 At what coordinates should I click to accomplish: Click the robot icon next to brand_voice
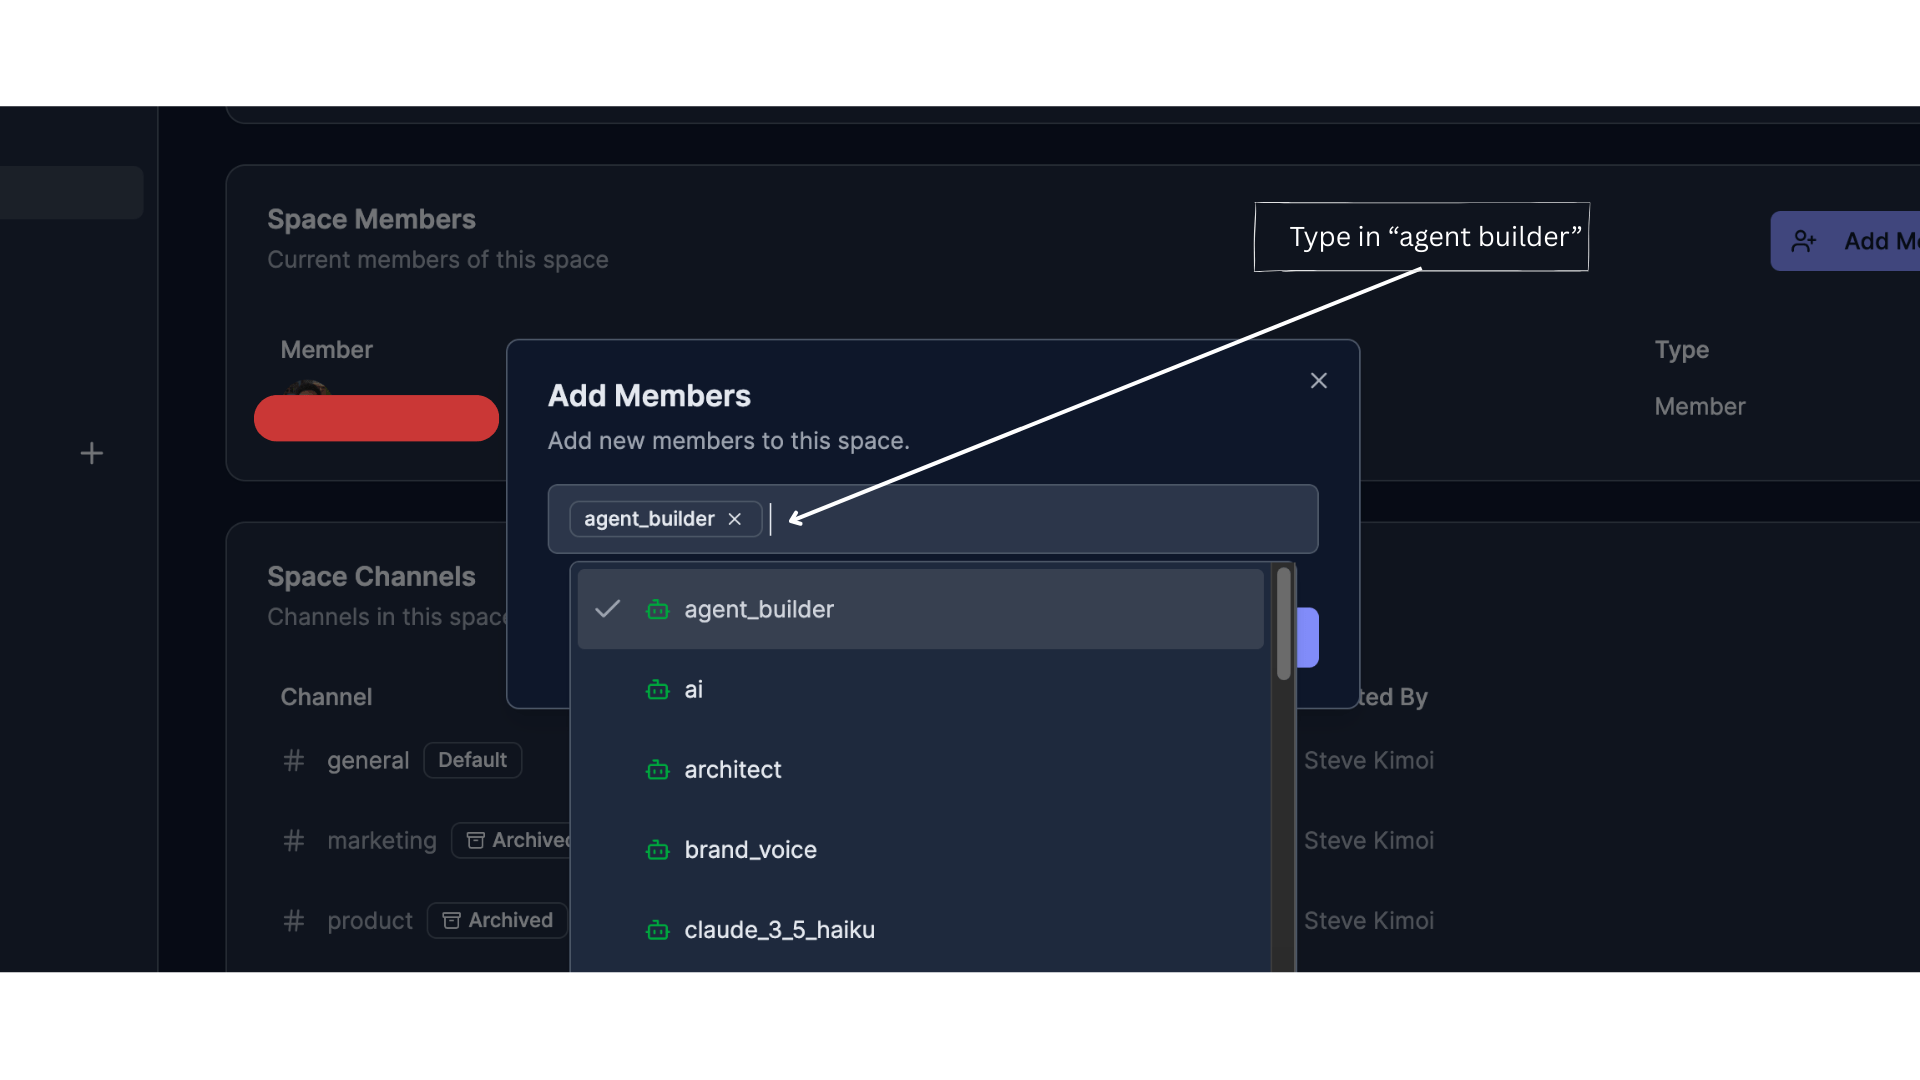point(657,850)
